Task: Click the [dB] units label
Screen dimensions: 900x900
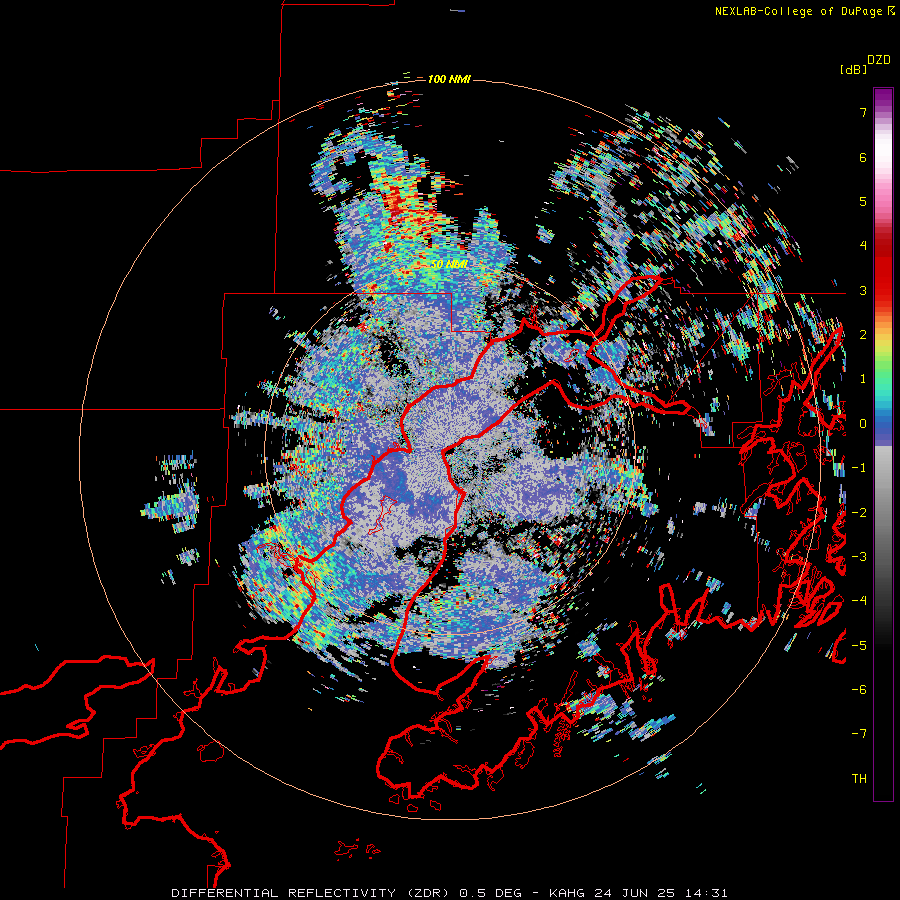Action: click(853, 69)
